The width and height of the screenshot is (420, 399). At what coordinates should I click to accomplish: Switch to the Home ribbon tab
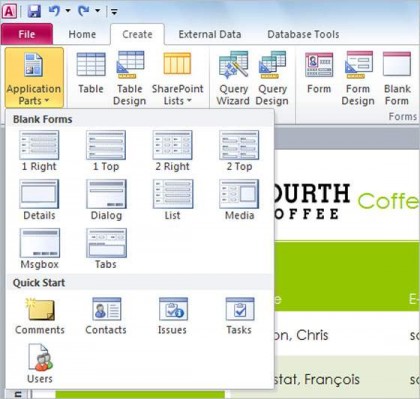coord(82,34)
